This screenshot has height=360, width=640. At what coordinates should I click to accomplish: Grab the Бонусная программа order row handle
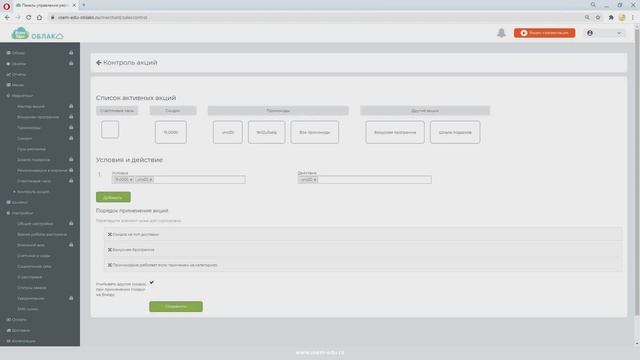click(x=110, y=249)
